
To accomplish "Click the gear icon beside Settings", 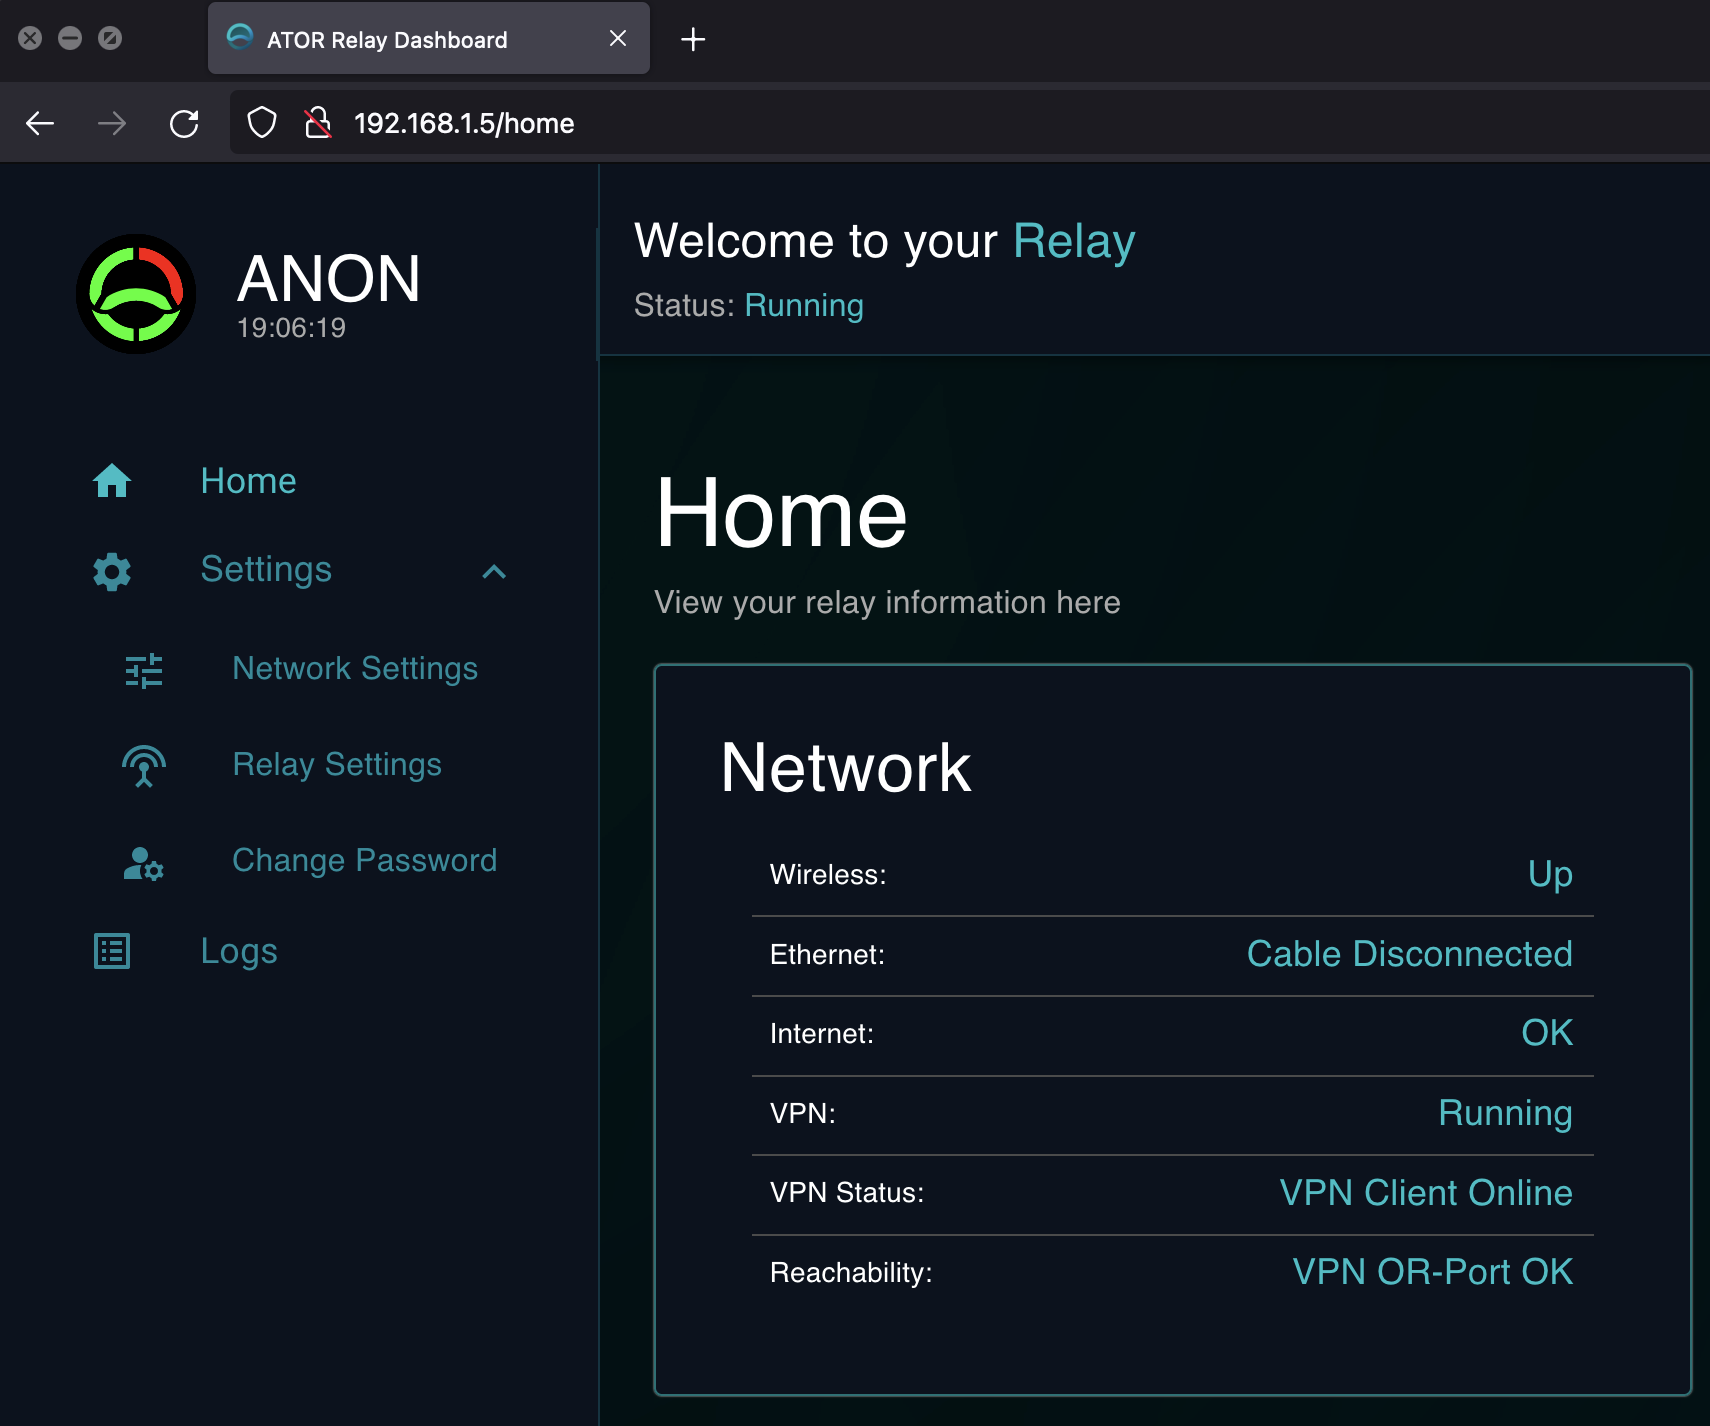I will click(x=112, y=571).
